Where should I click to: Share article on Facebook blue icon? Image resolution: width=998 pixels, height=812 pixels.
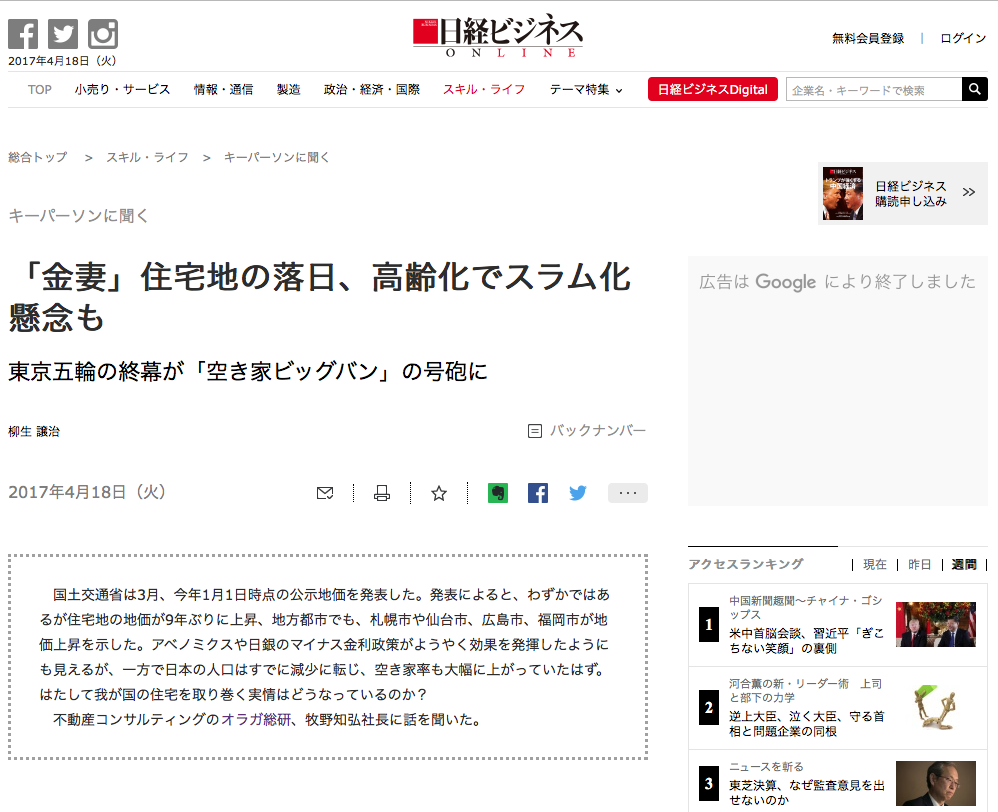pos(538,493)
